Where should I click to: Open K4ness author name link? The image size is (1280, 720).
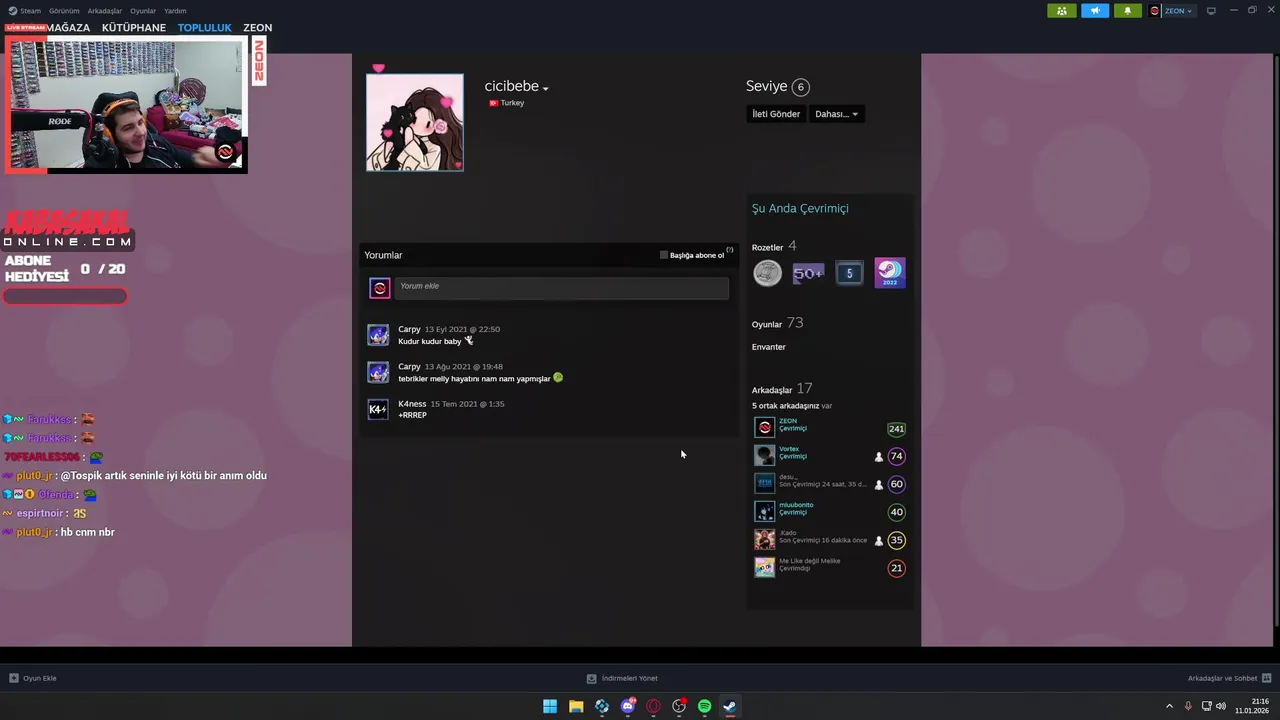click(412, 404)
